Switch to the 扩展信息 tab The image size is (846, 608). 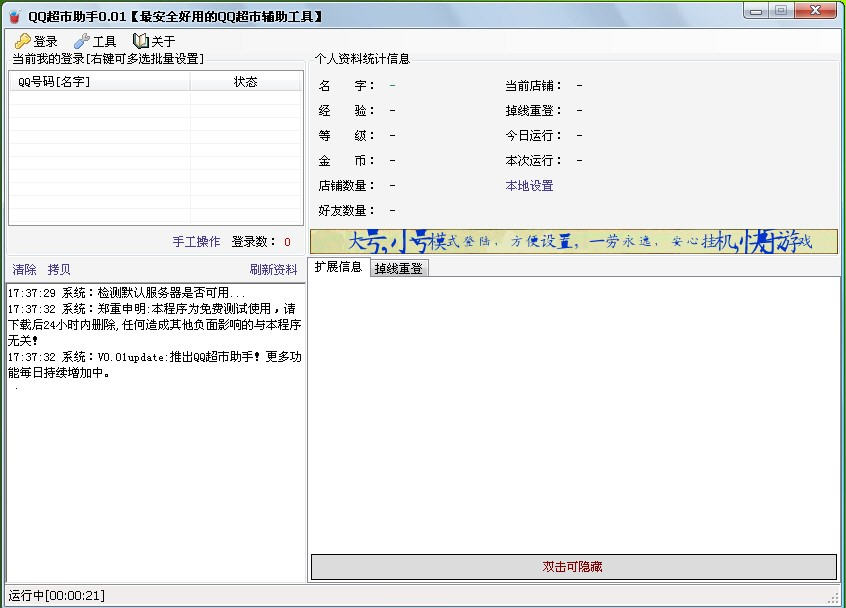pos(338,267)
